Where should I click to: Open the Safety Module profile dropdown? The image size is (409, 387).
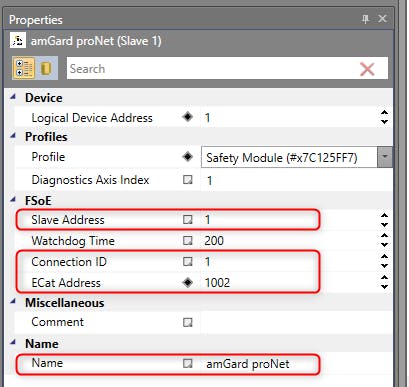pos(385,157)
